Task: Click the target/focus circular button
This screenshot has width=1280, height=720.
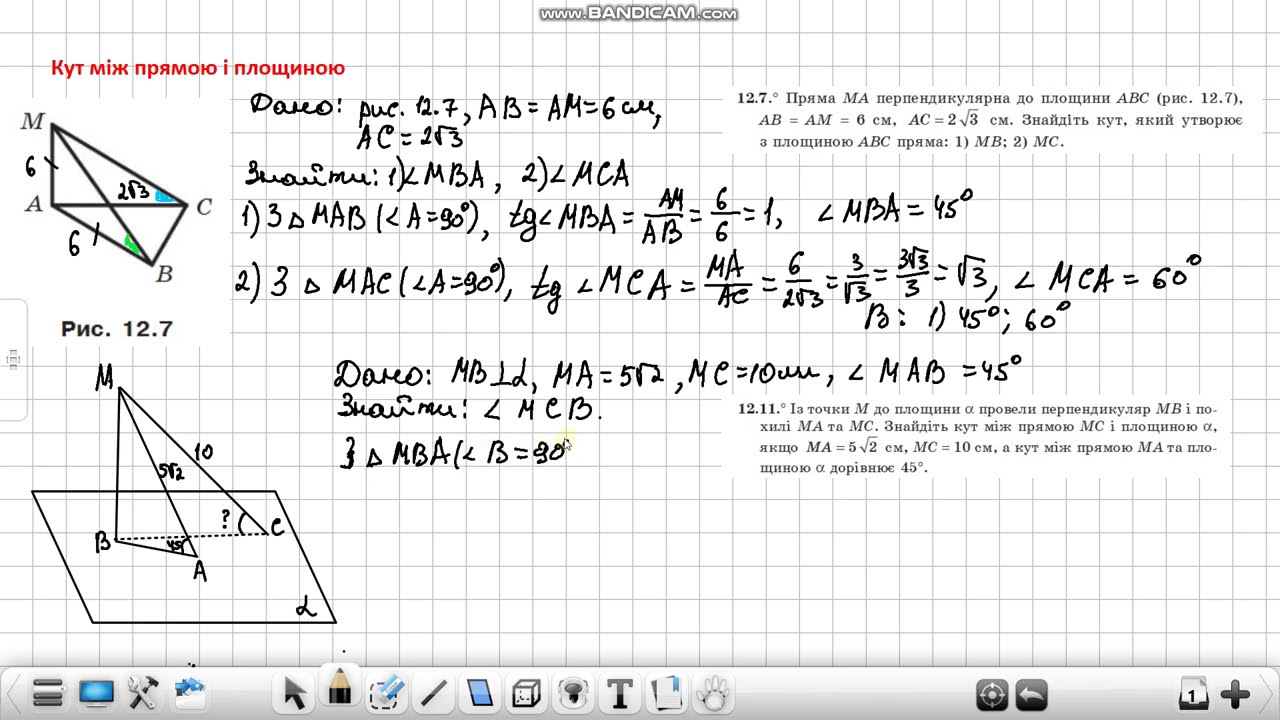Action: coord(992,693)
